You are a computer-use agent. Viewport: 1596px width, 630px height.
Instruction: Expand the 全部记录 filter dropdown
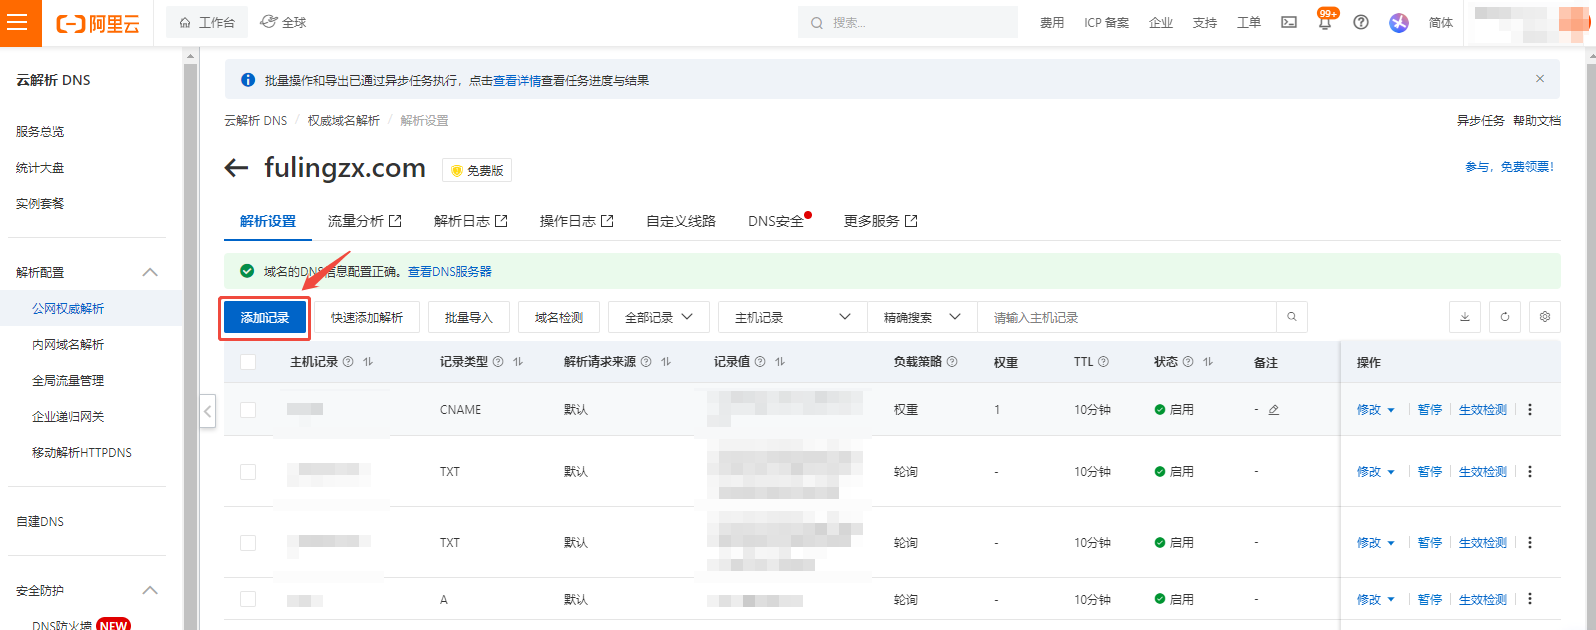pyautogui.click(x=658, y=317)
